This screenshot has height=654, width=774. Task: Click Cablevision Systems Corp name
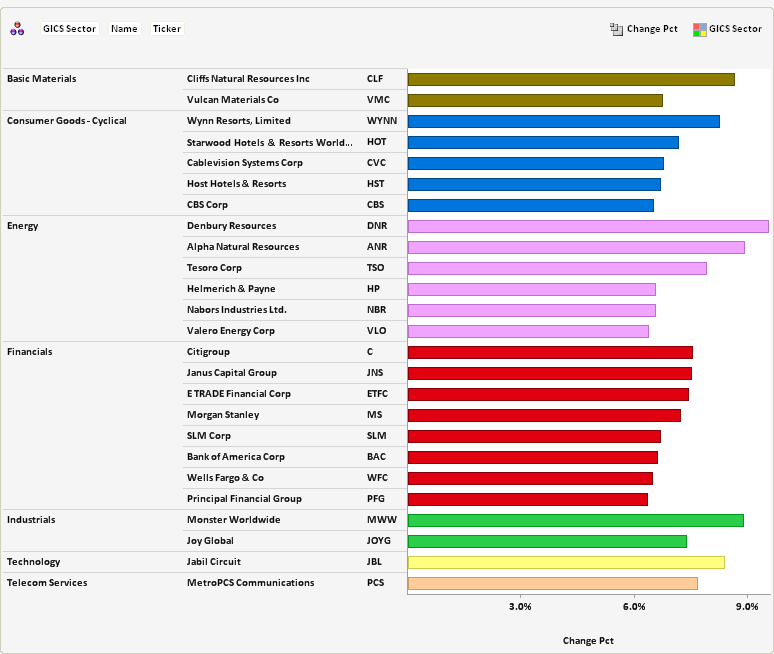tap(245, 163)
